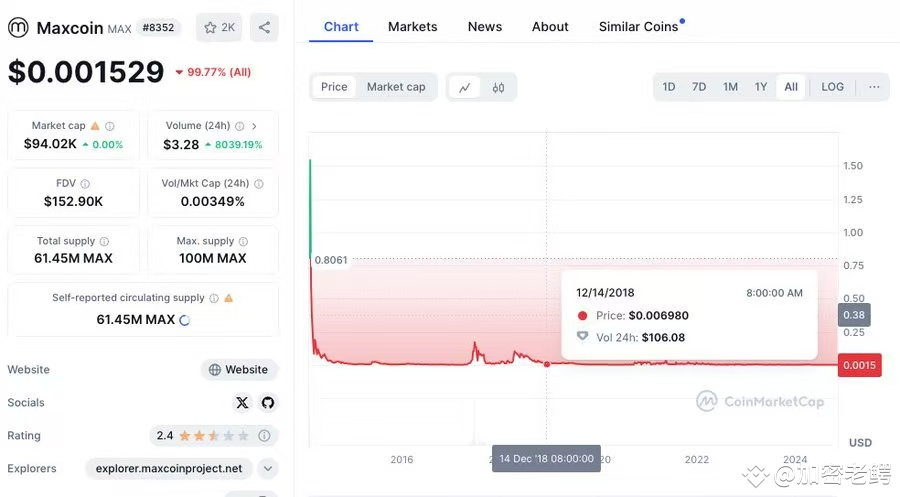
Task: Open the three-dots chart options menu
Action: point(874,87)
